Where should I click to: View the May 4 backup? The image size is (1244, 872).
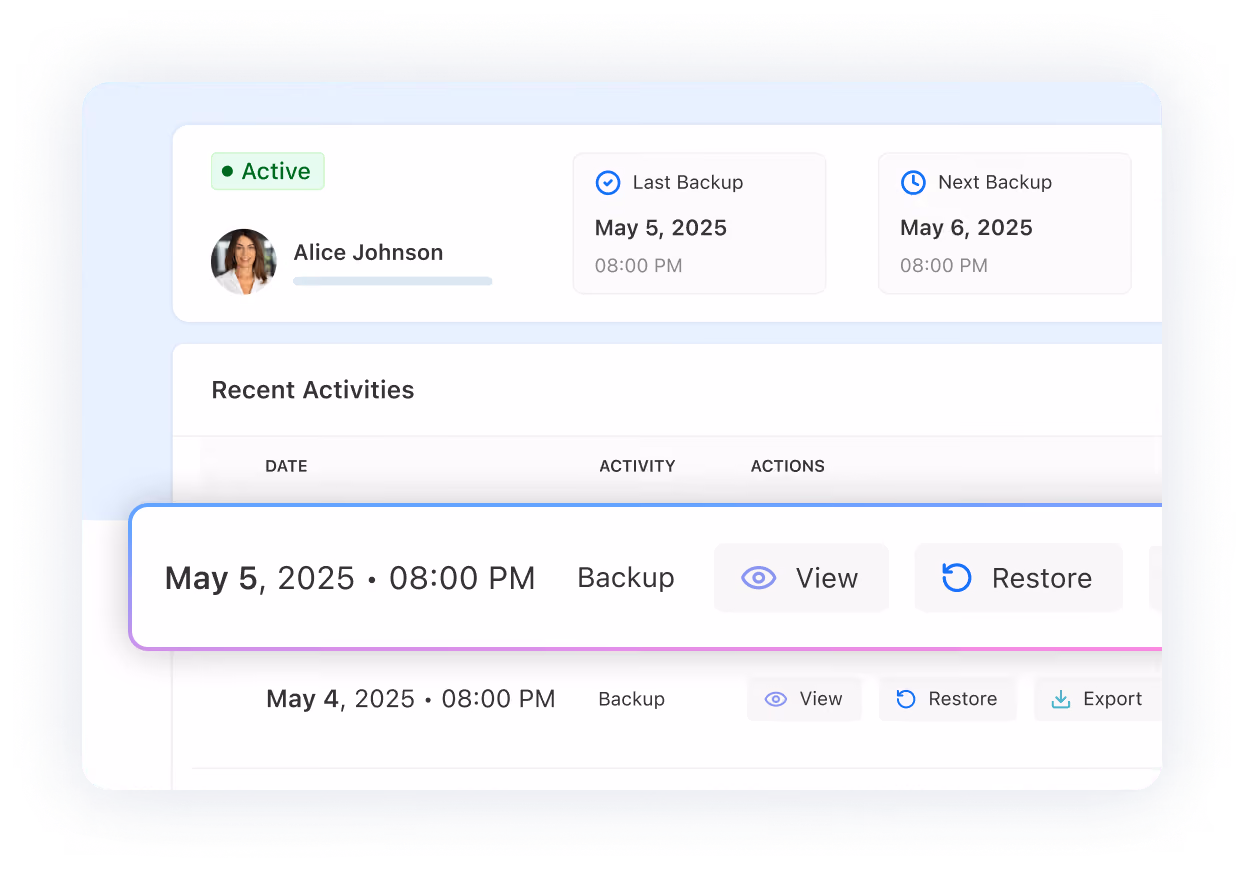tap(804, 699)
